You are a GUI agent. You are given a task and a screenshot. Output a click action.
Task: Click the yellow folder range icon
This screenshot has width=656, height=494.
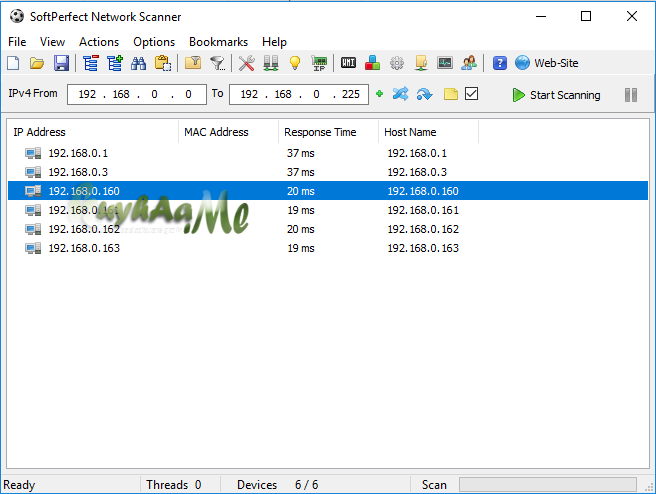(451, 94)
